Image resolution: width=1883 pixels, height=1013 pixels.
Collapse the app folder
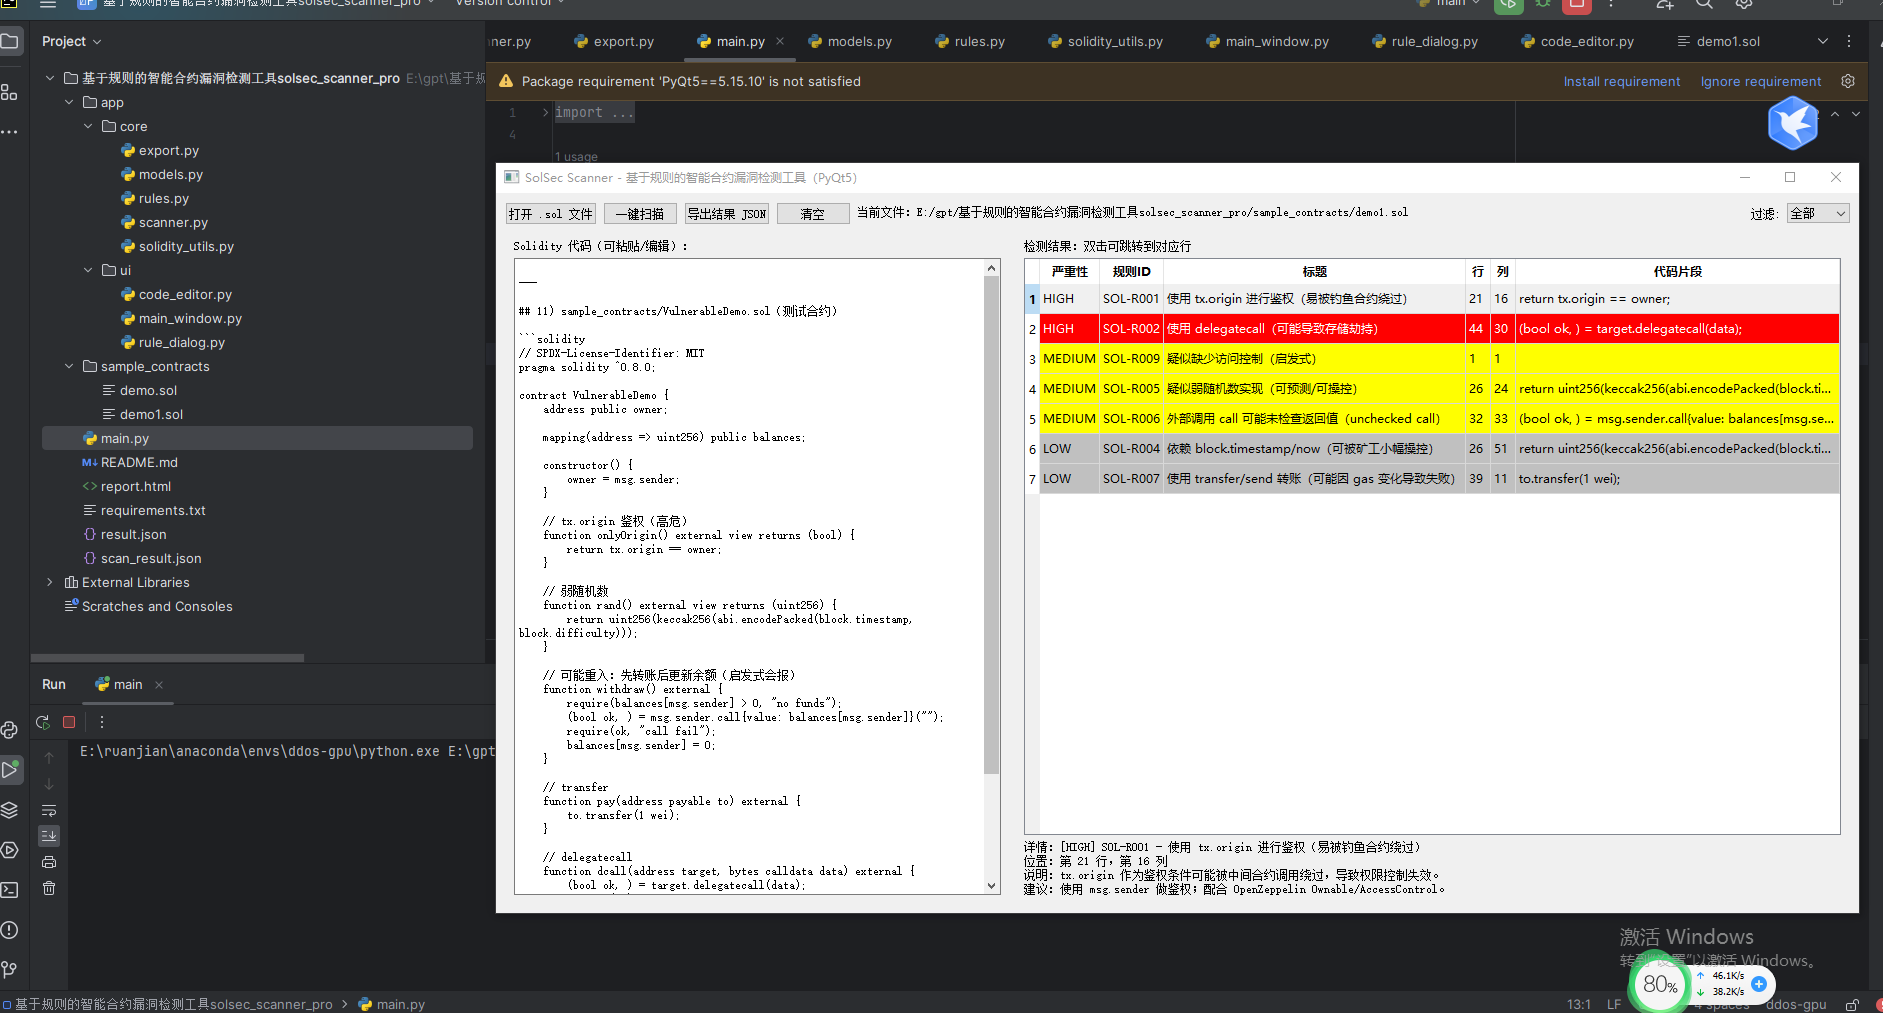69,102
